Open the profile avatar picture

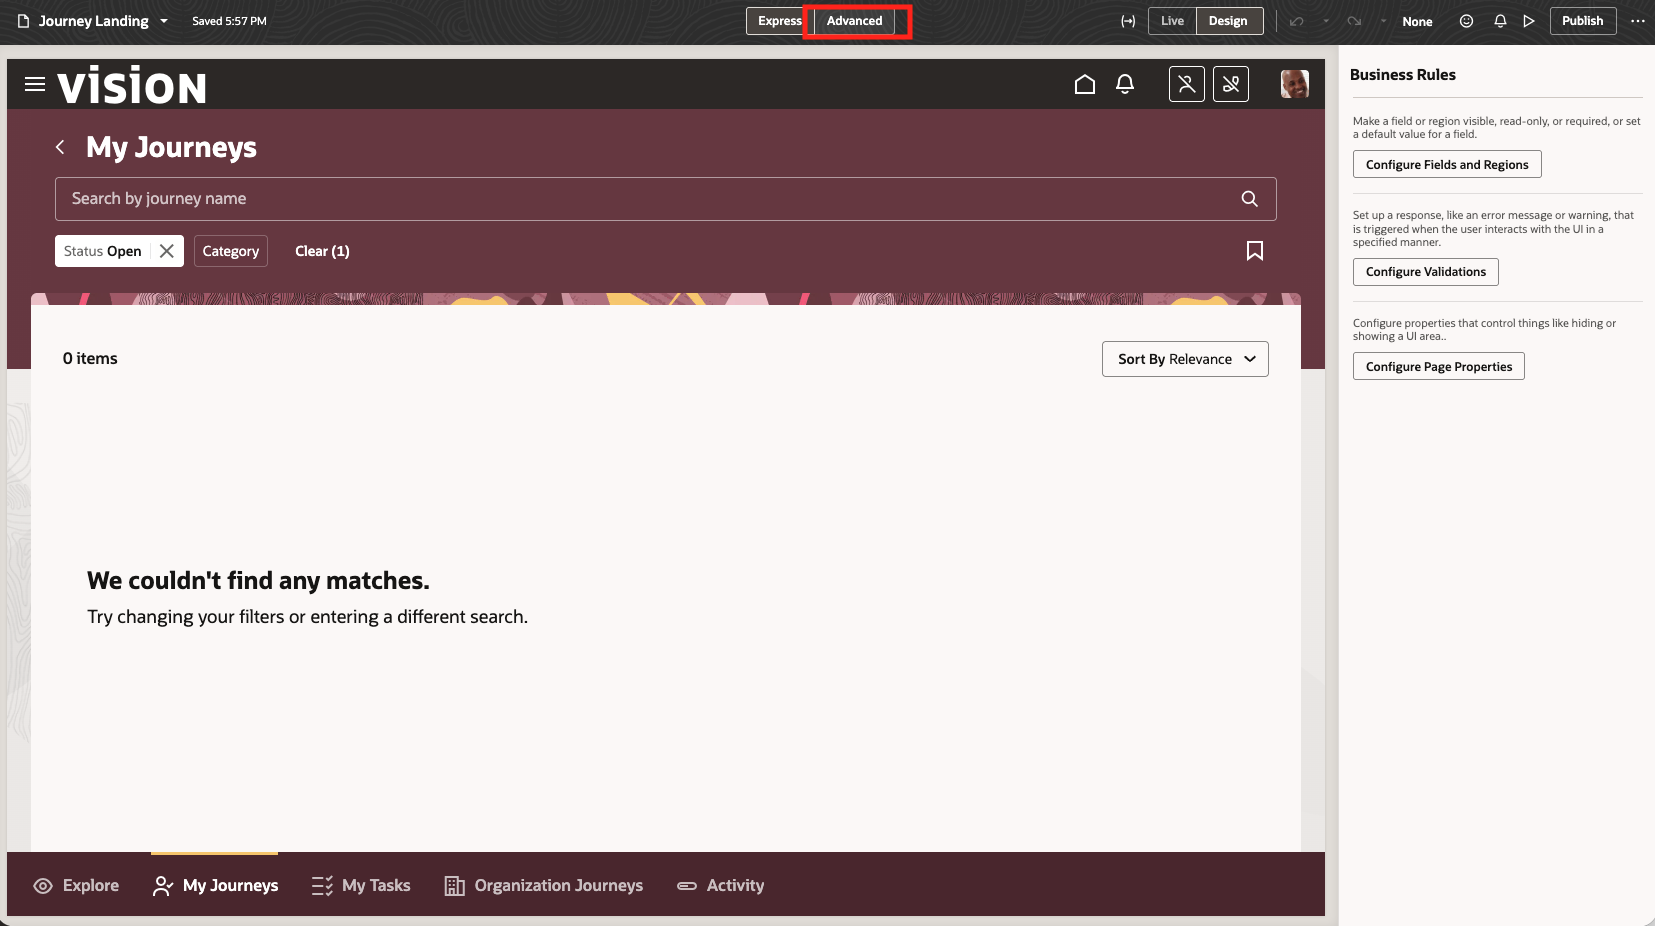pyautogui.click(x=1295, y=84)
